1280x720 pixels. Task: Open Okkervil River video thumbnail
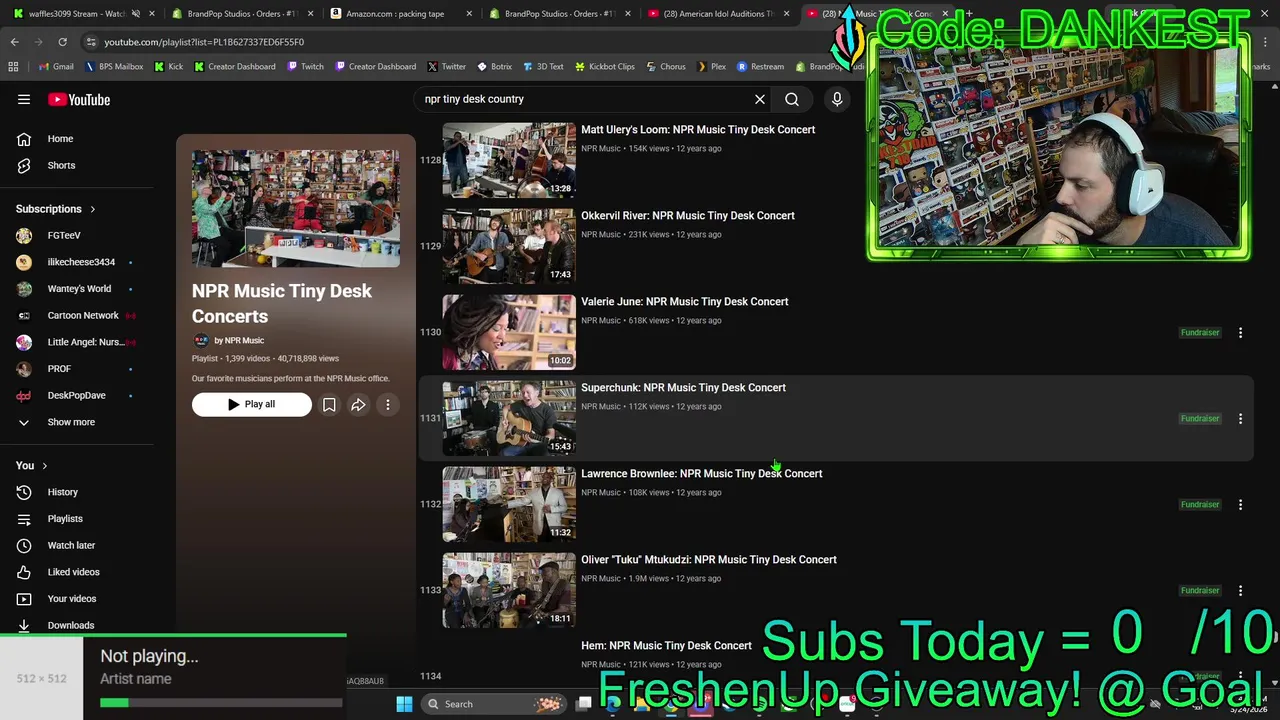pos(509,246)
